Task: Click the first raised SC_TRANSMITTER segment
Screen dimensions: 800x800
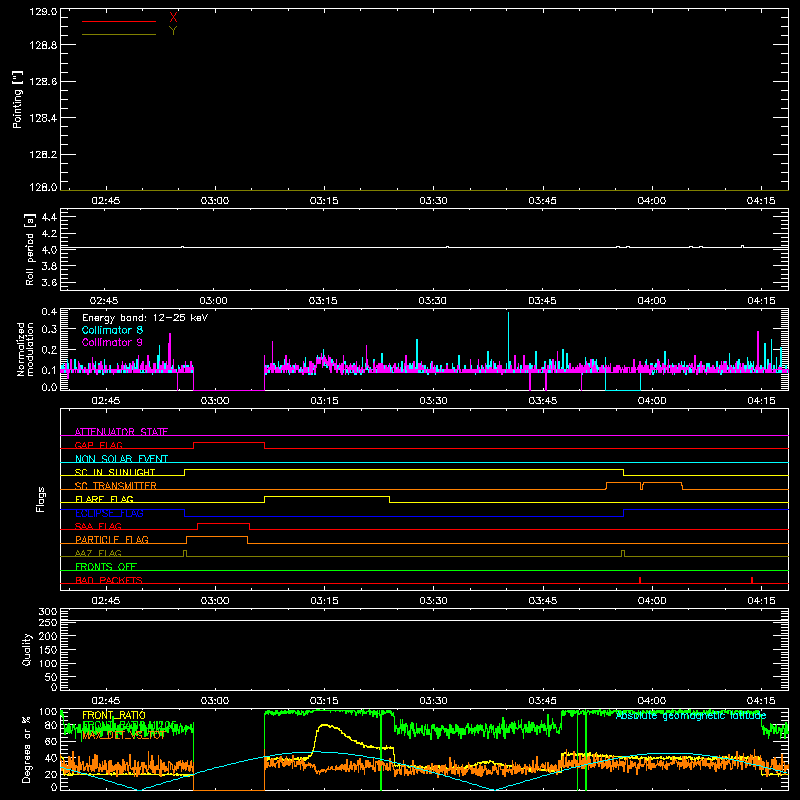Action: click(623, 483)
